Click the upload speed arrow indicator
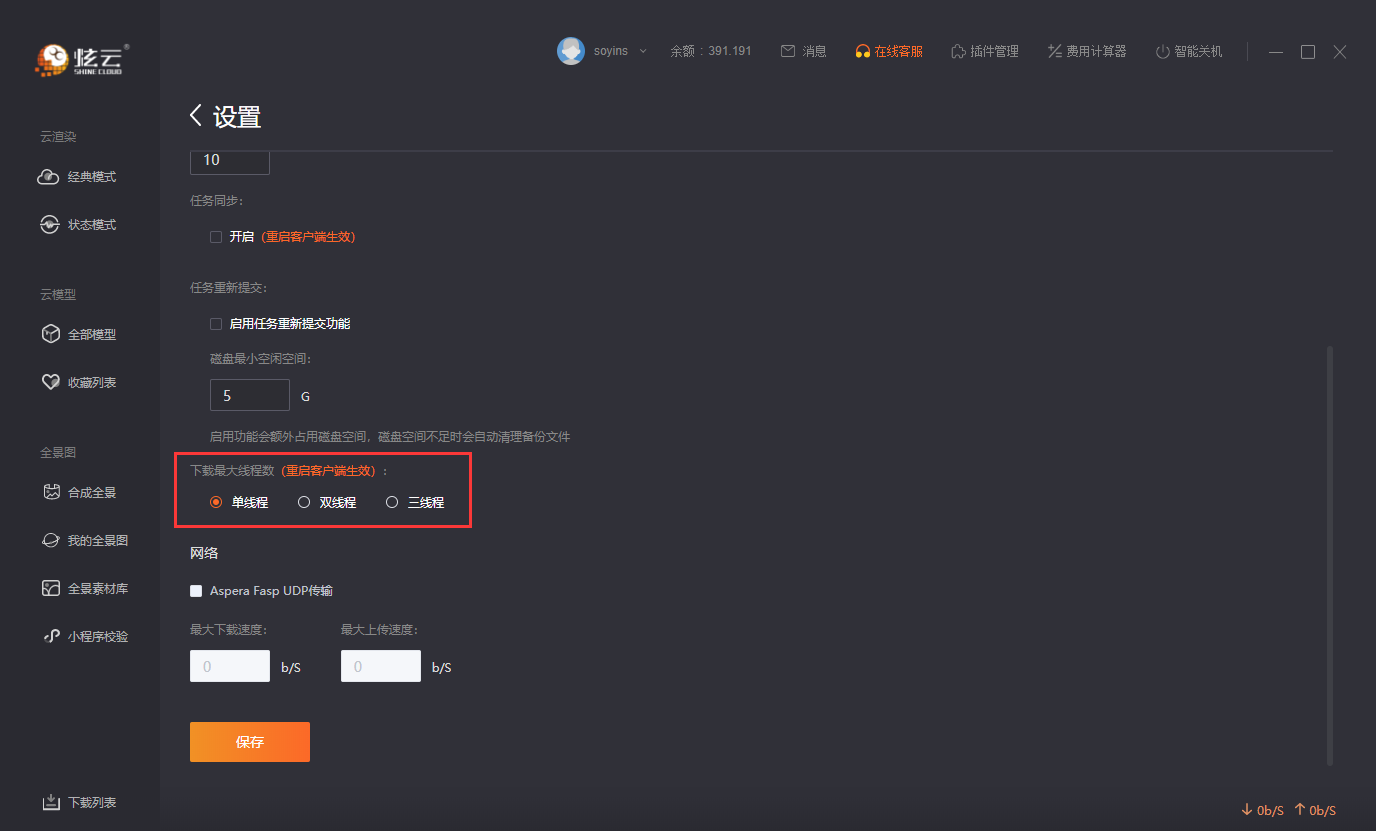This screenshot has height=831, width=1376. 1300,810
